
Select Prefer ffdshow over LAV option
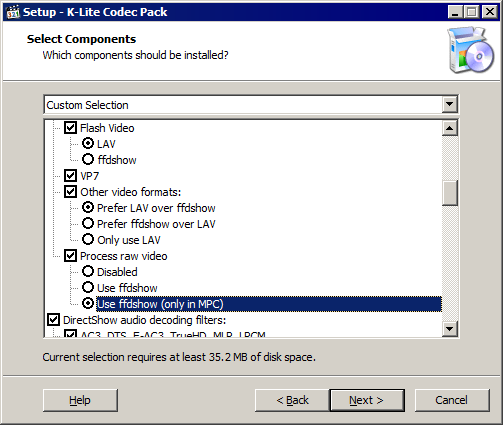click(88, 223)
